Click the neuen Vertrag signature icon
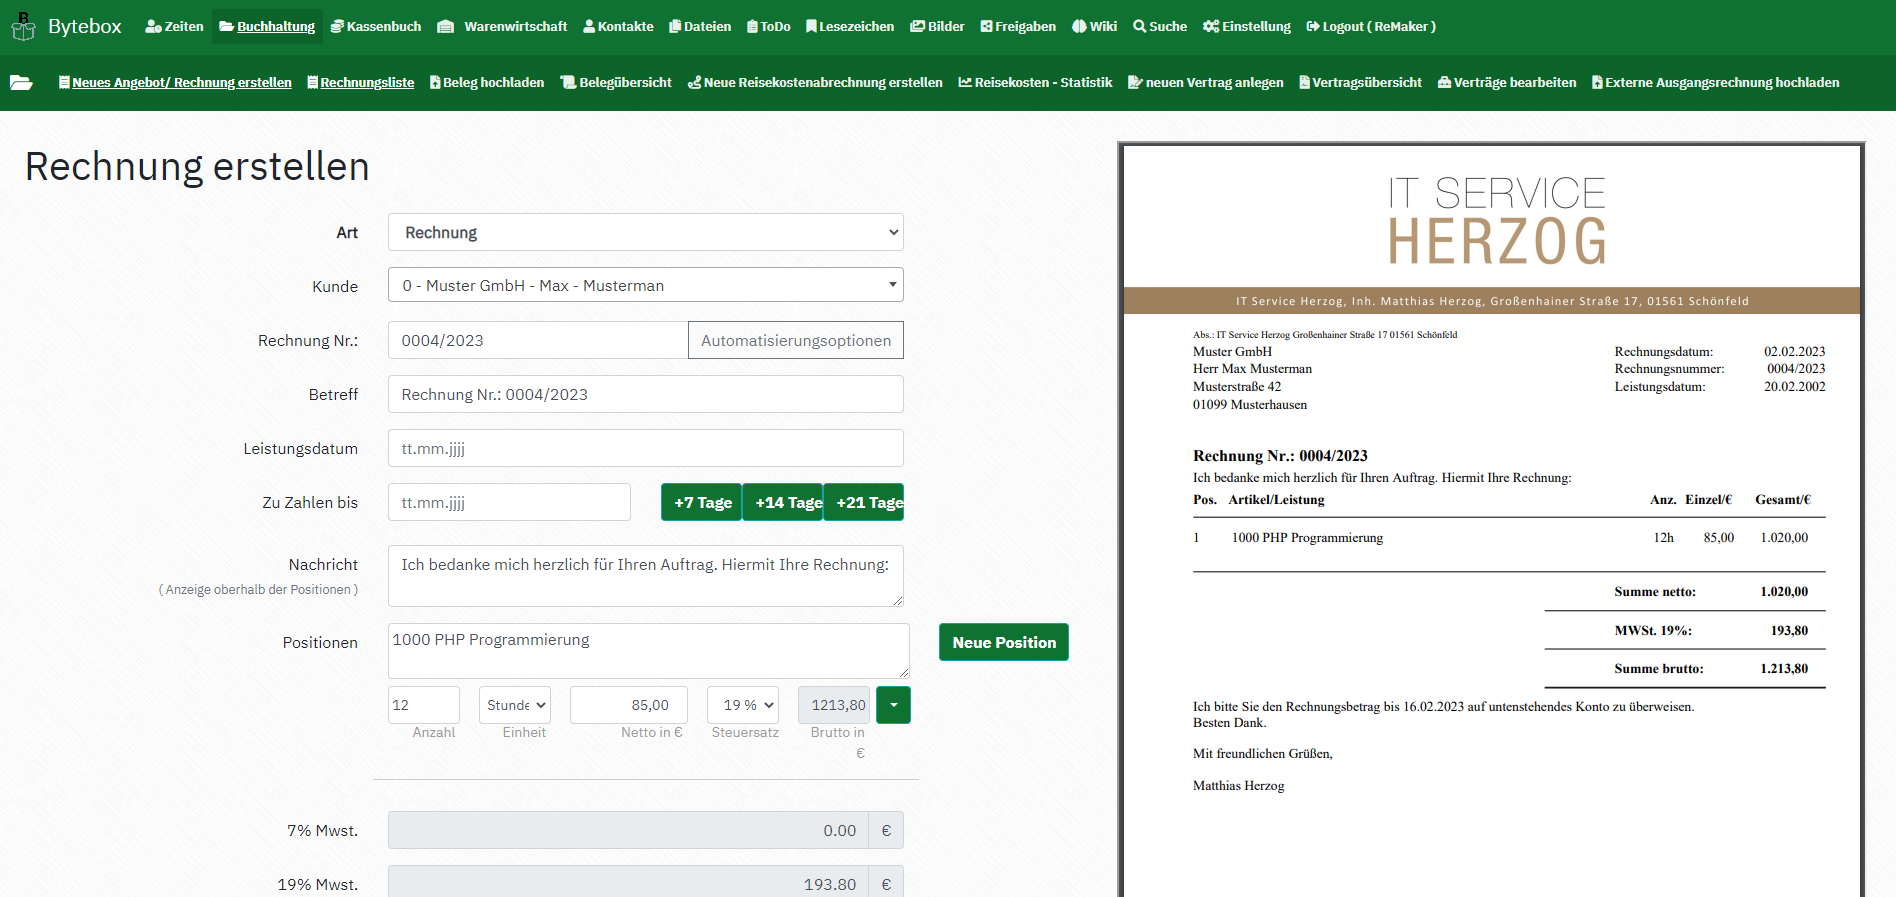The image size is (1896, 897). 1135,83
